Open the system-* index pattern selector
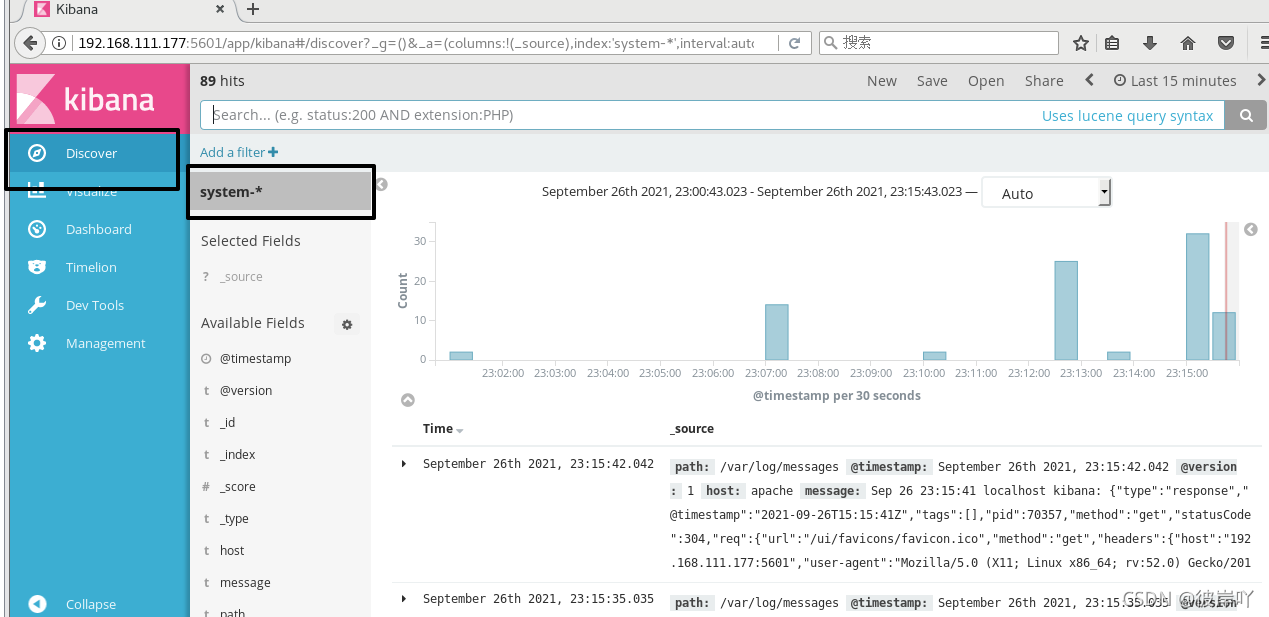 click(x=279, y=192)
